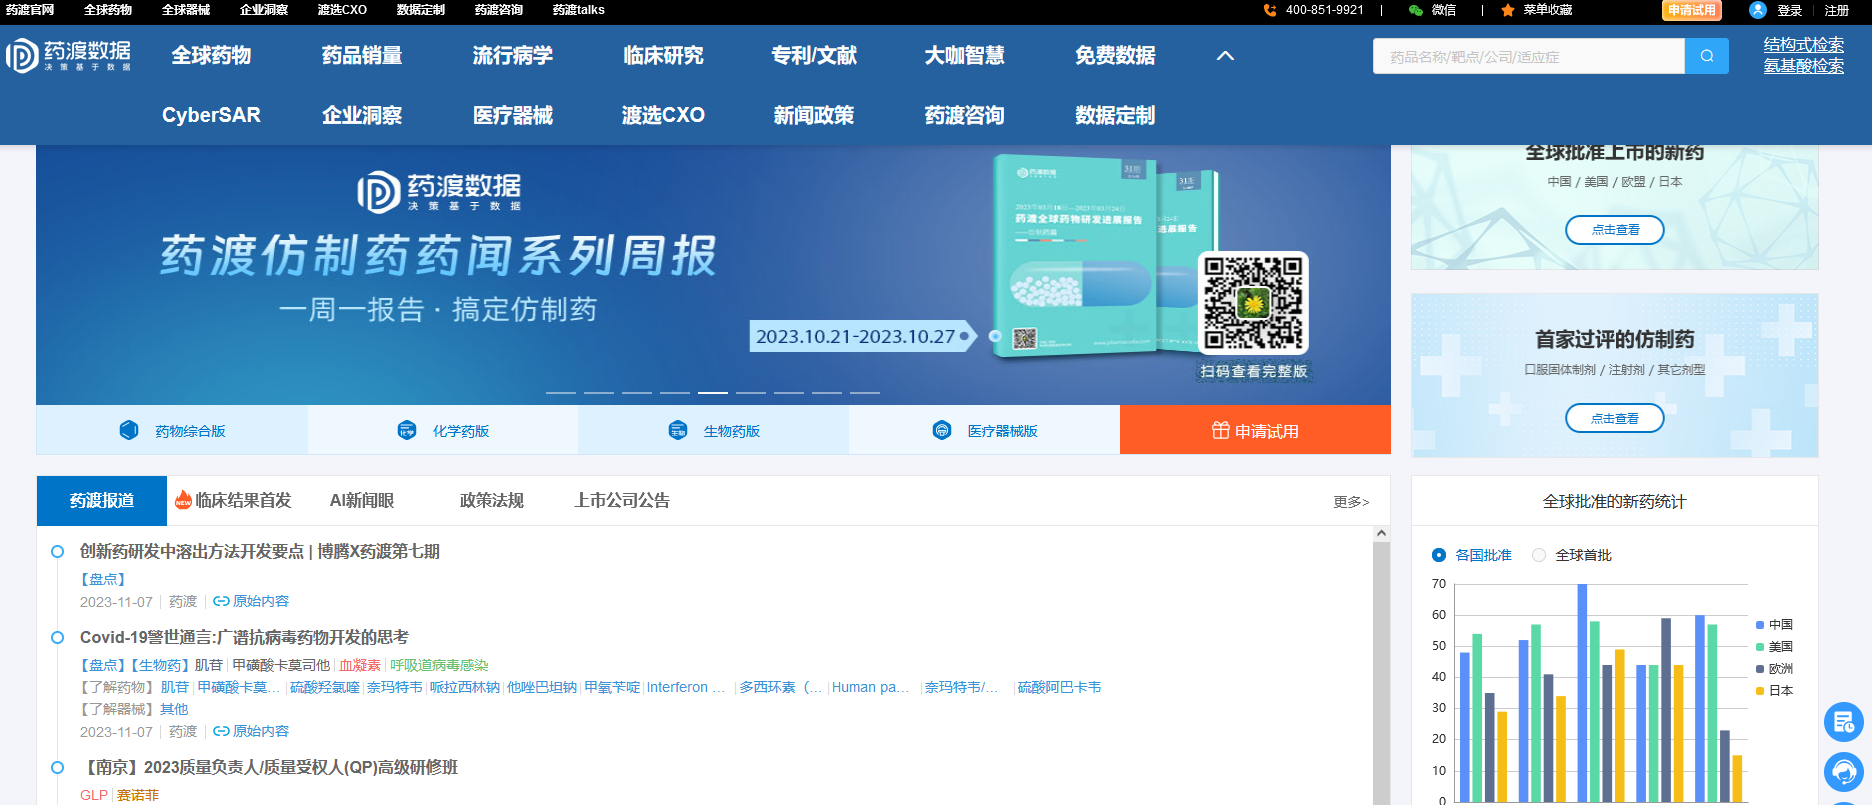Open 大咖智慧 in the main navigation
The image size is (1872, 805).
point(965,56)
